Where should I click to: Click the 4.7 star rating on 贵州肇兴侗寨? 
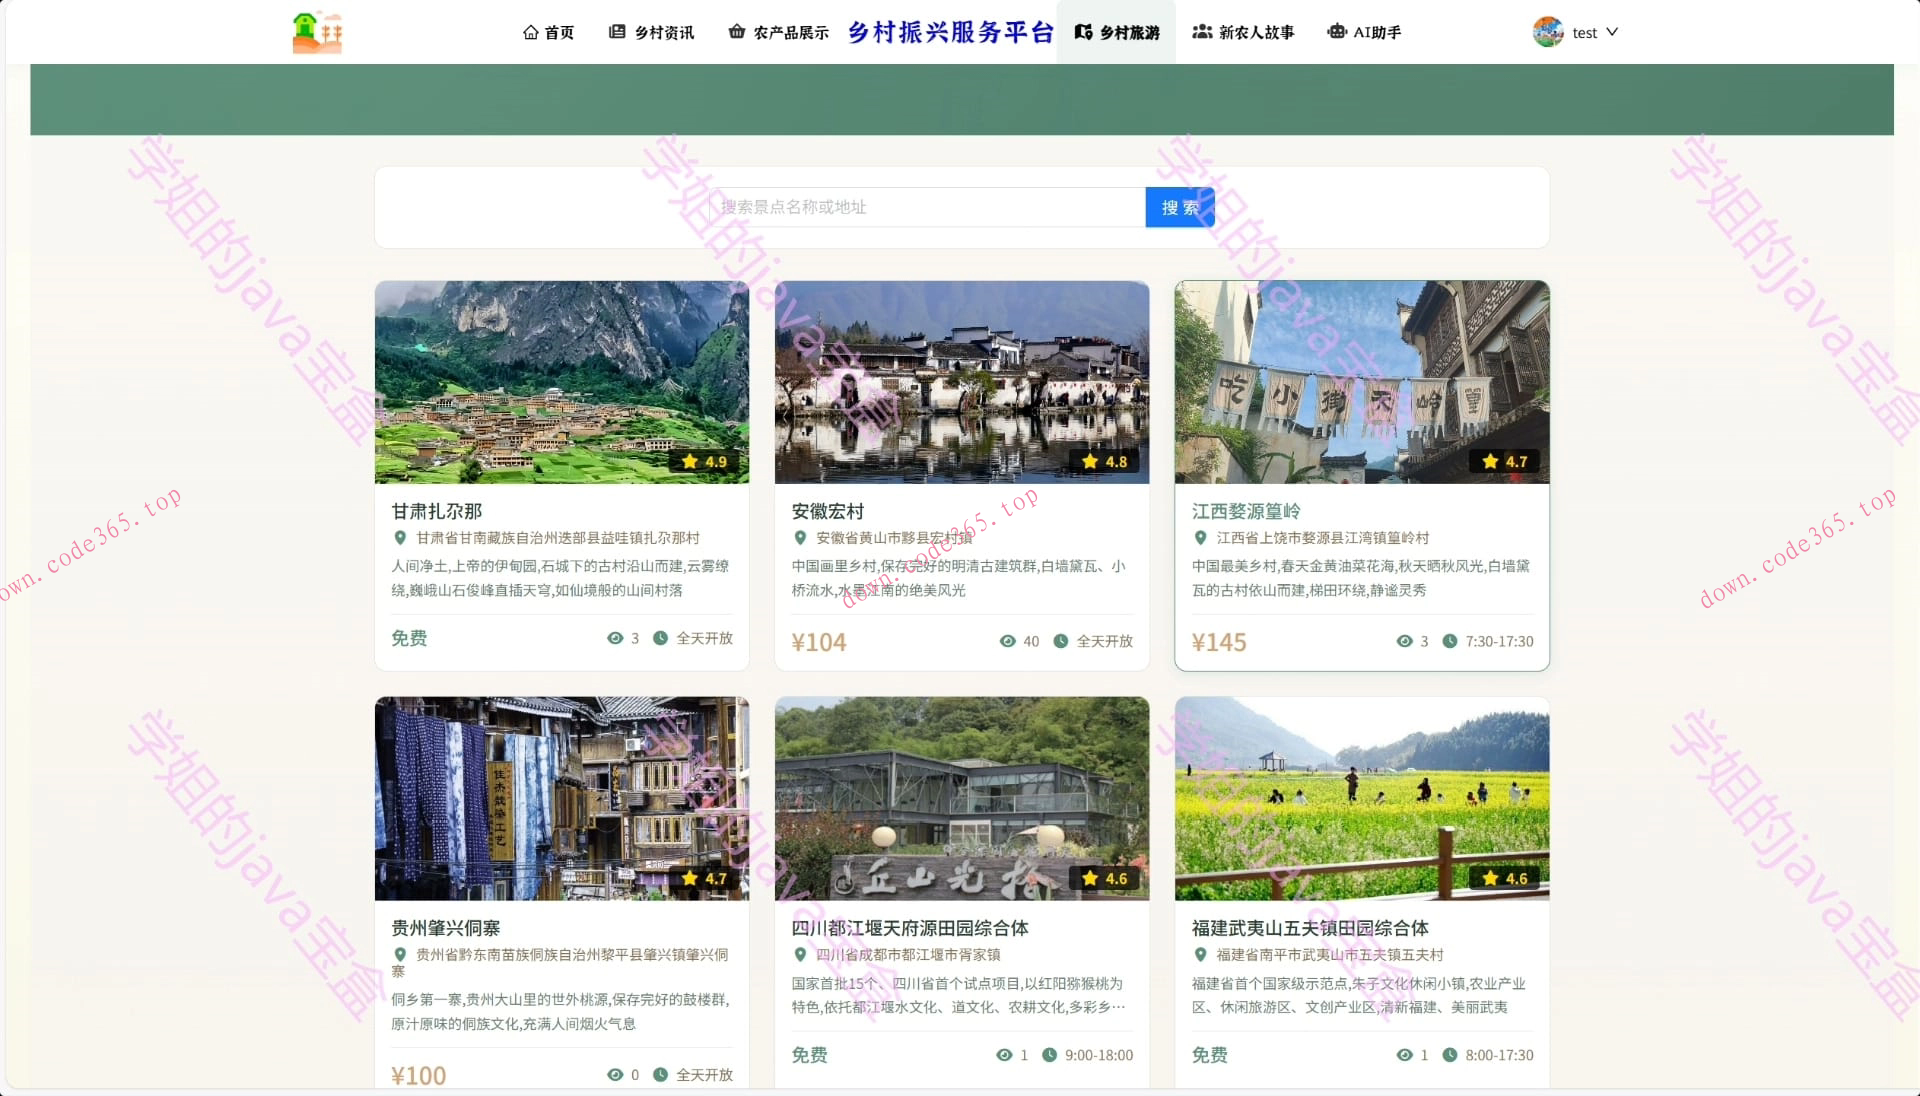point(704,878)
